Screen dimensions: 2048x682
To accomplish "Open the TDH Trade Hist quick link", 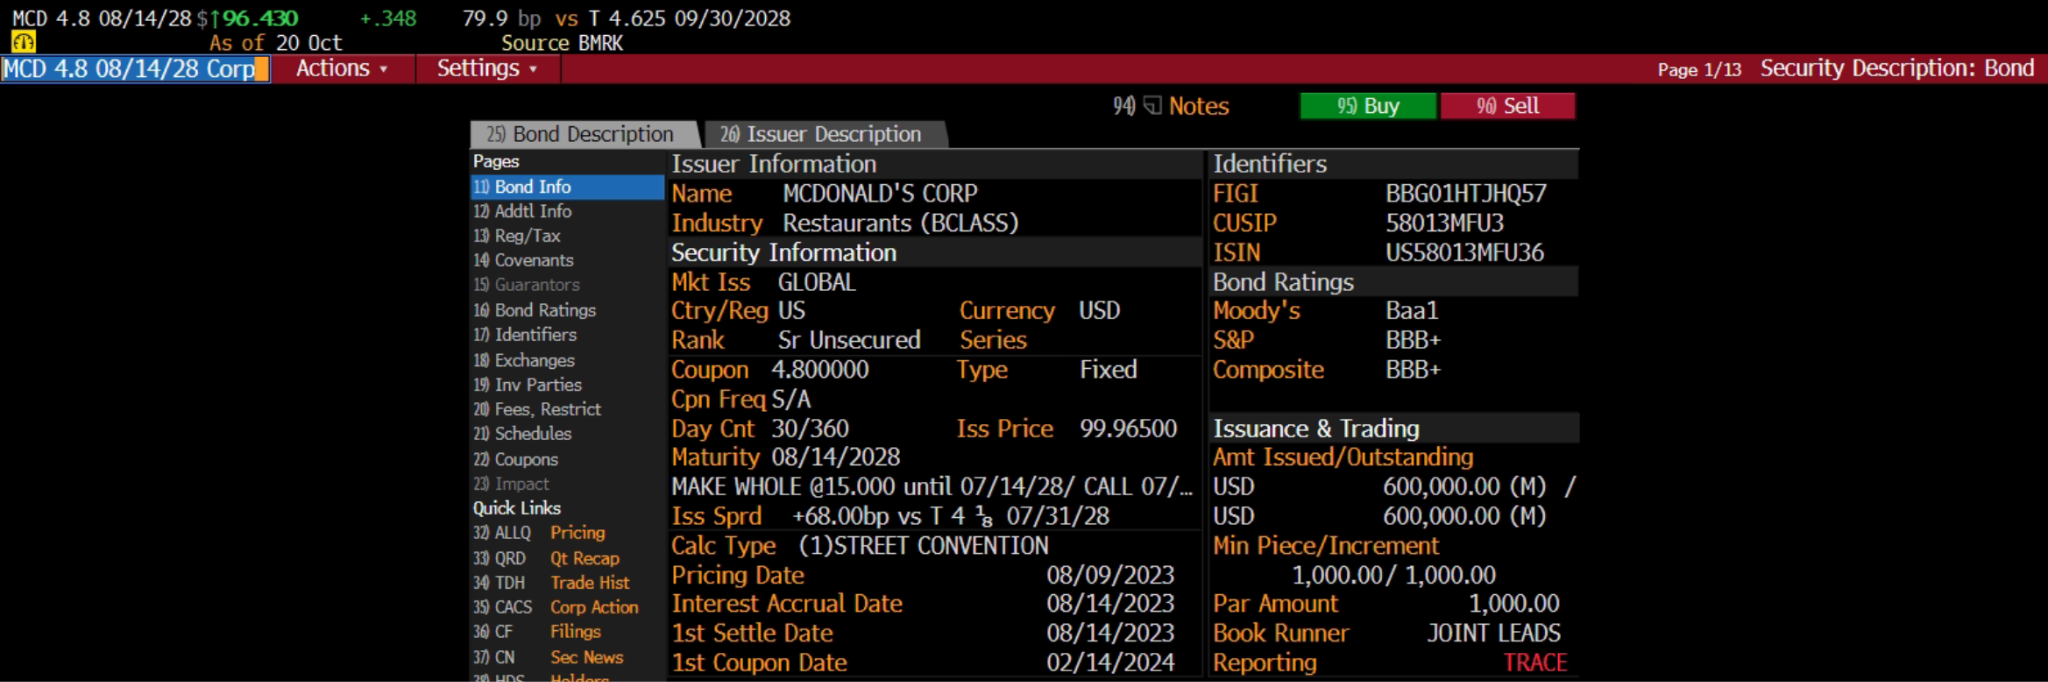I will point(551,583).
